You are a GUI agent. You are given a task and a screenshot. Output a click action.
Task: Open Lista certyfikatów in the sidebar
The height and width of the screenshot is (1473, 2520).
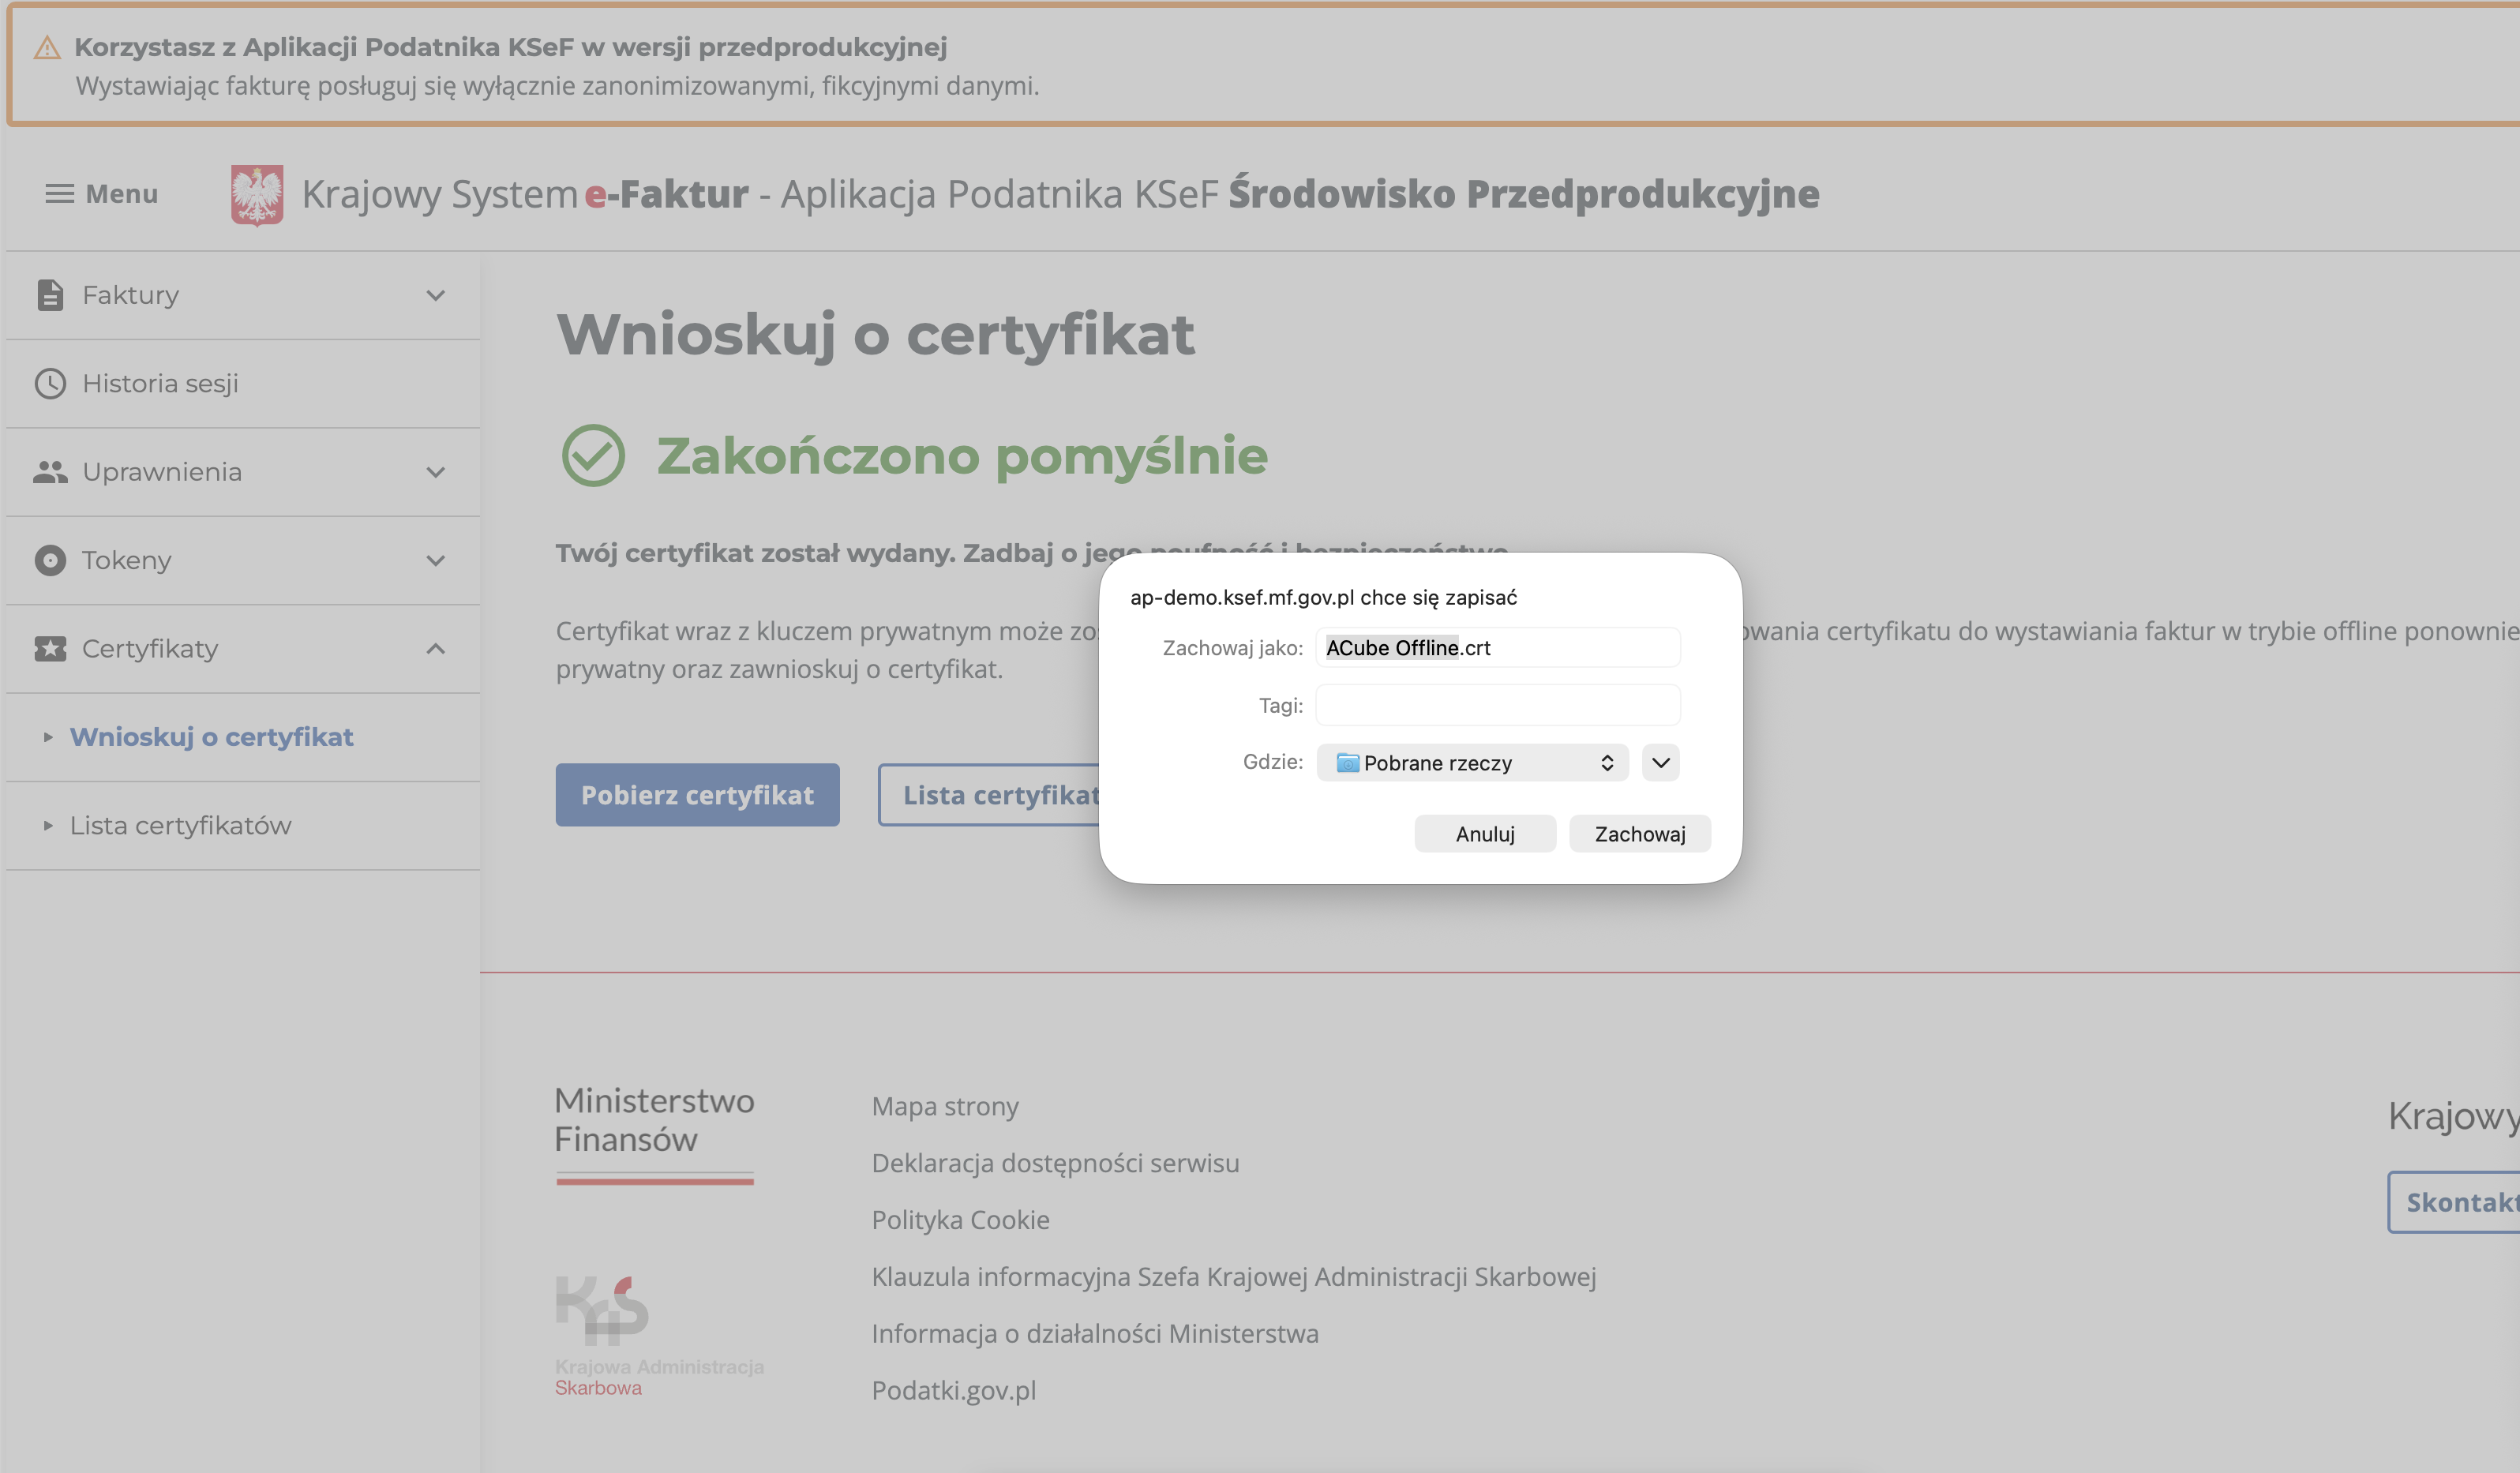(x=180, y=826)
